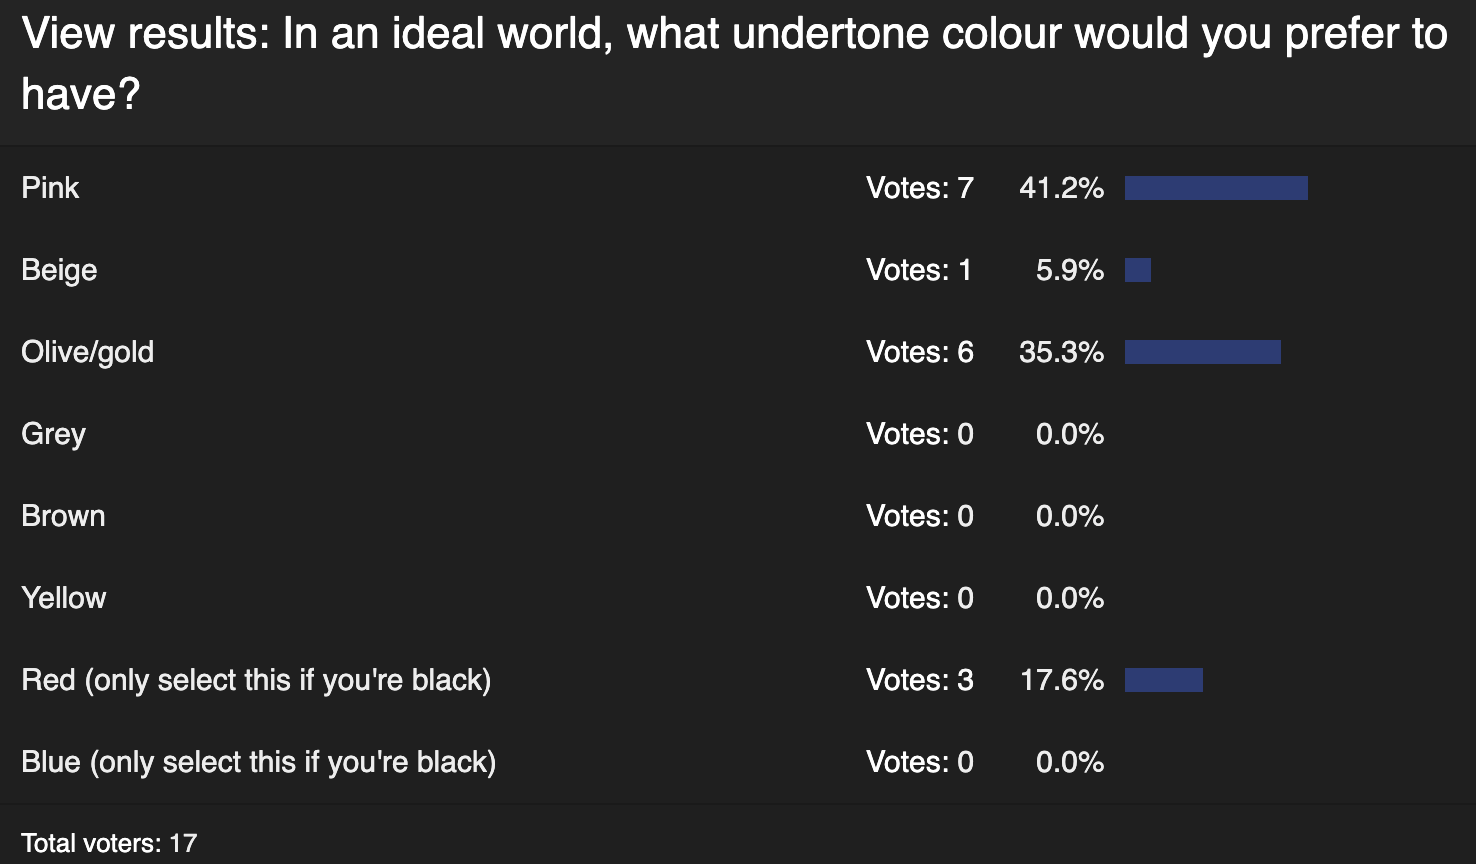Screen dimensions: 1476x864
Task: Click the Red (only select this if you're black) option
Action: [256, 680]
